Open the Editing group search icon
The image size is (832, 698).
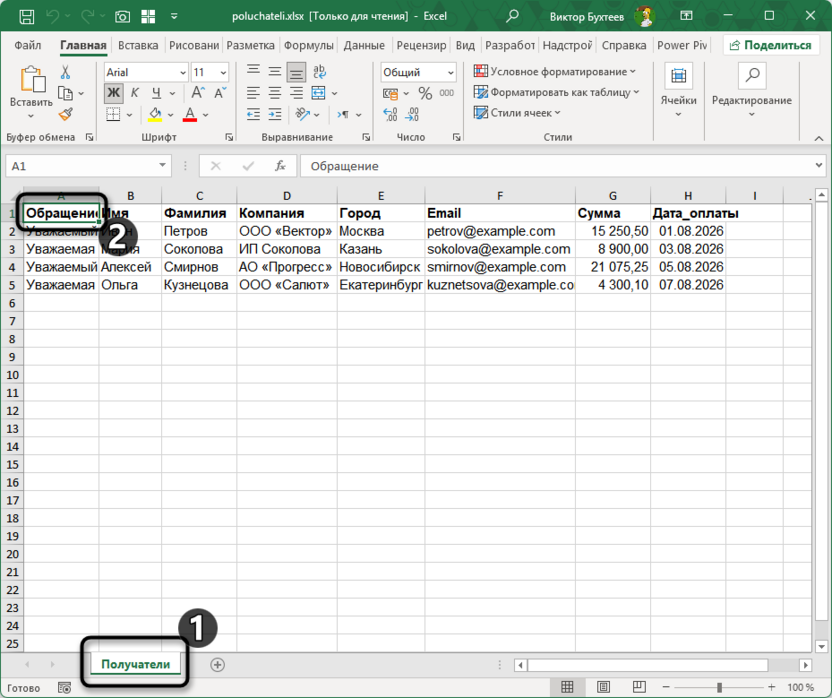tap(752, 76)
